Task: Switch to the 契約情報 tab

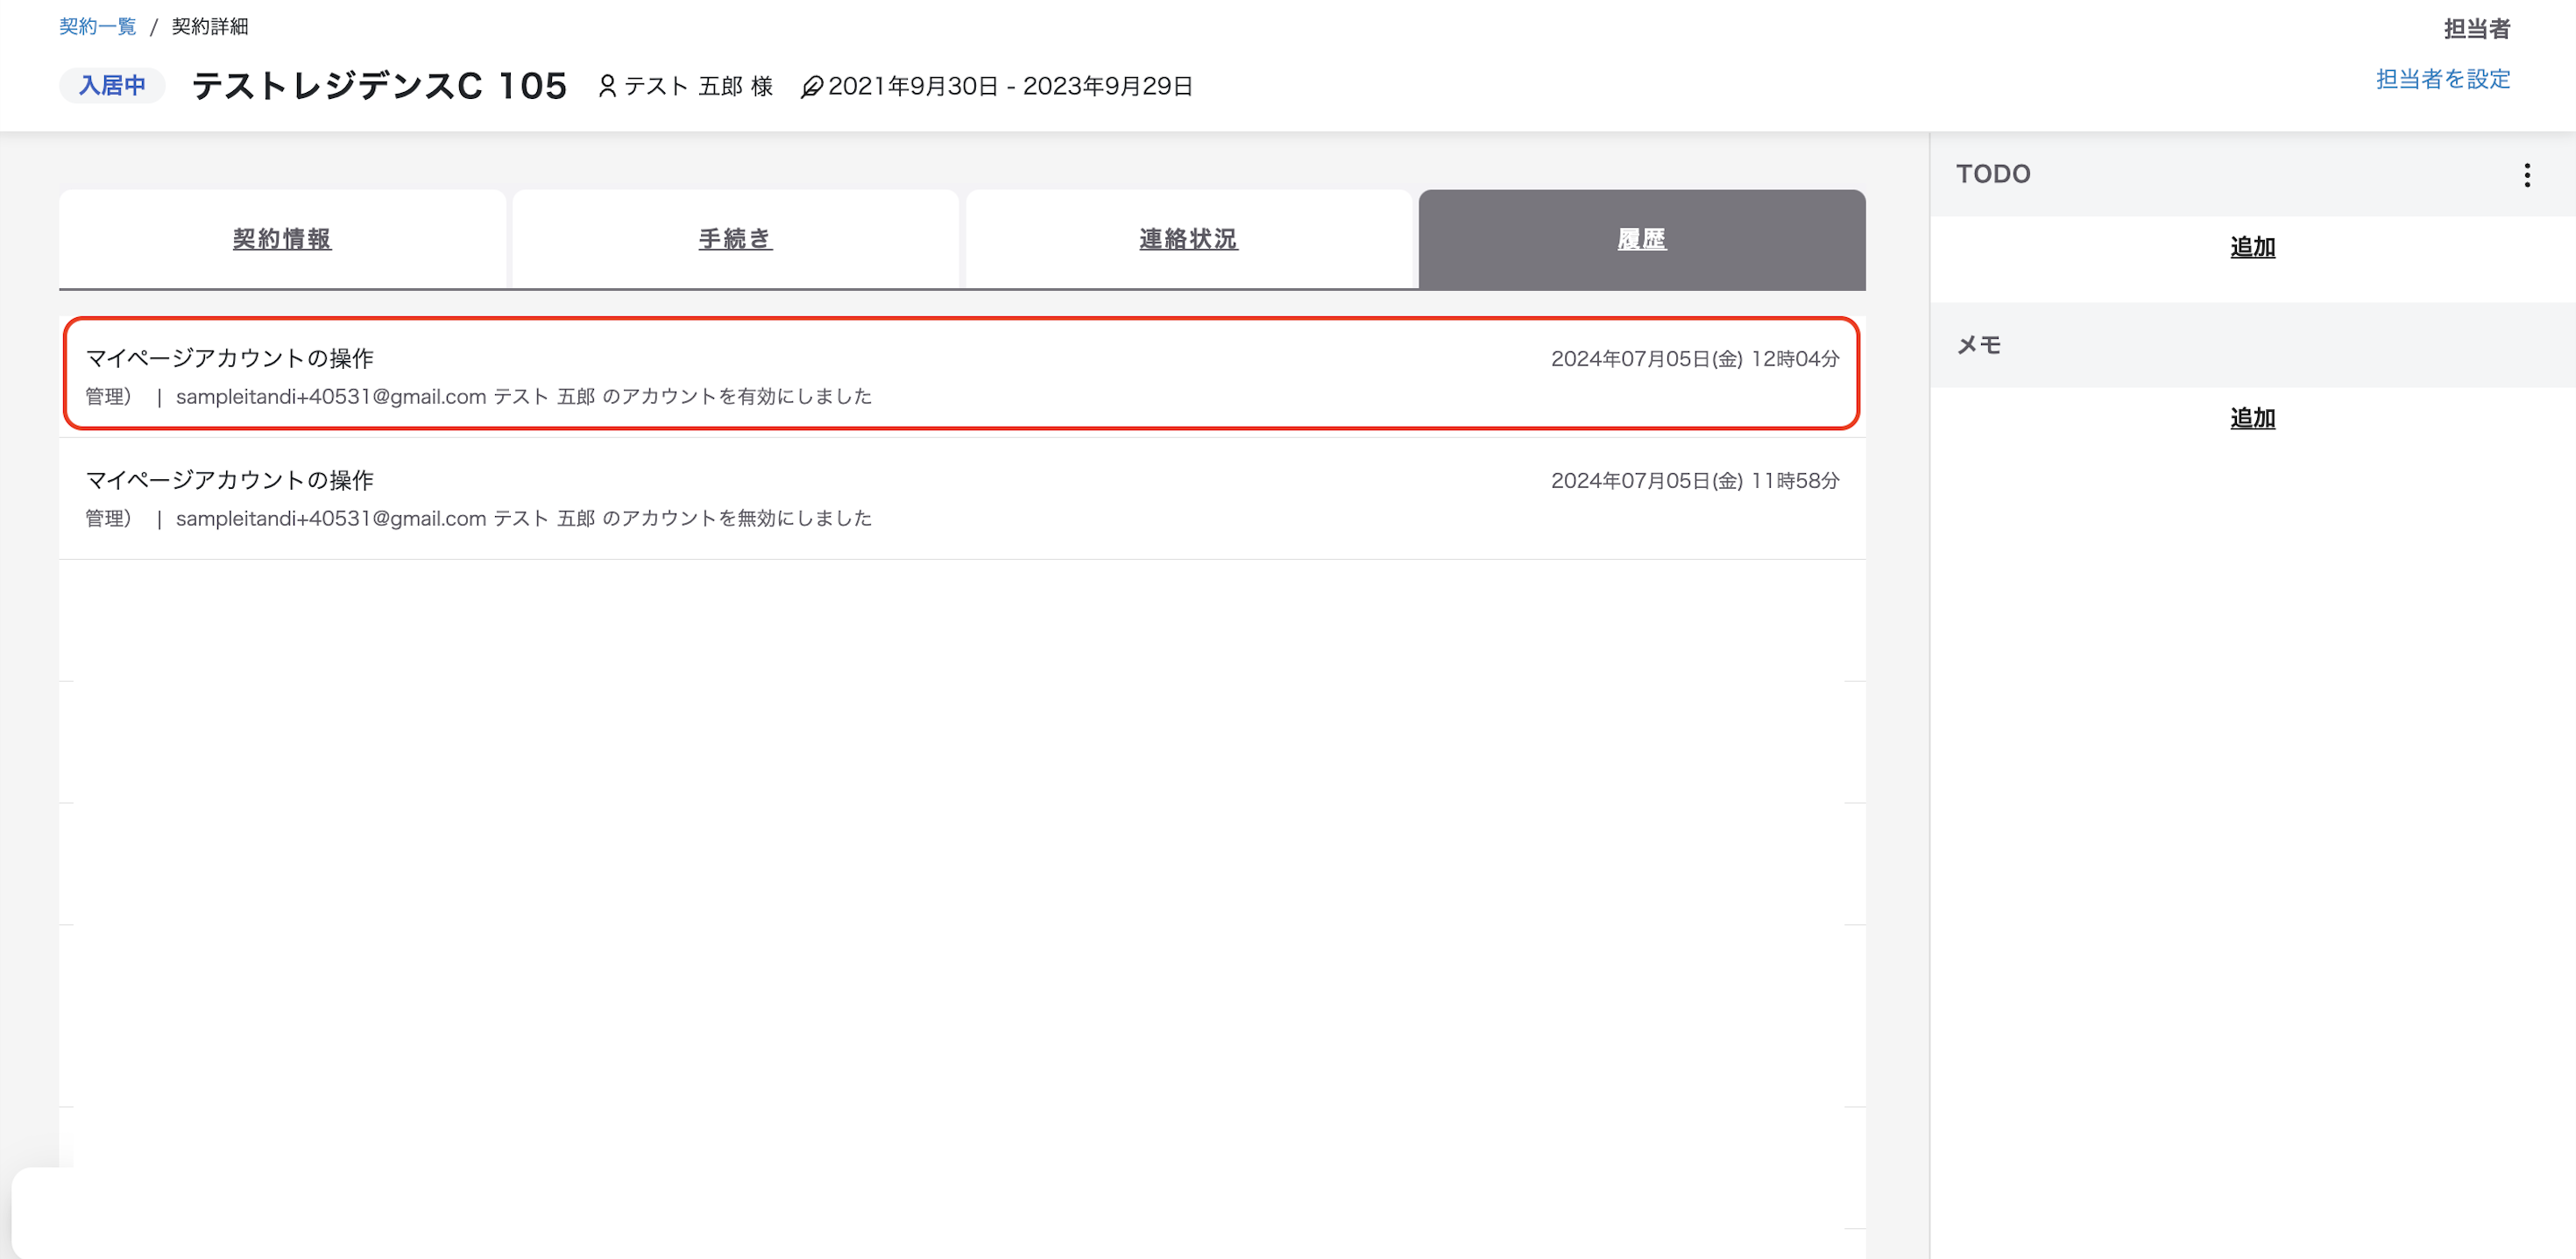Action: click(x=282, y=239)
